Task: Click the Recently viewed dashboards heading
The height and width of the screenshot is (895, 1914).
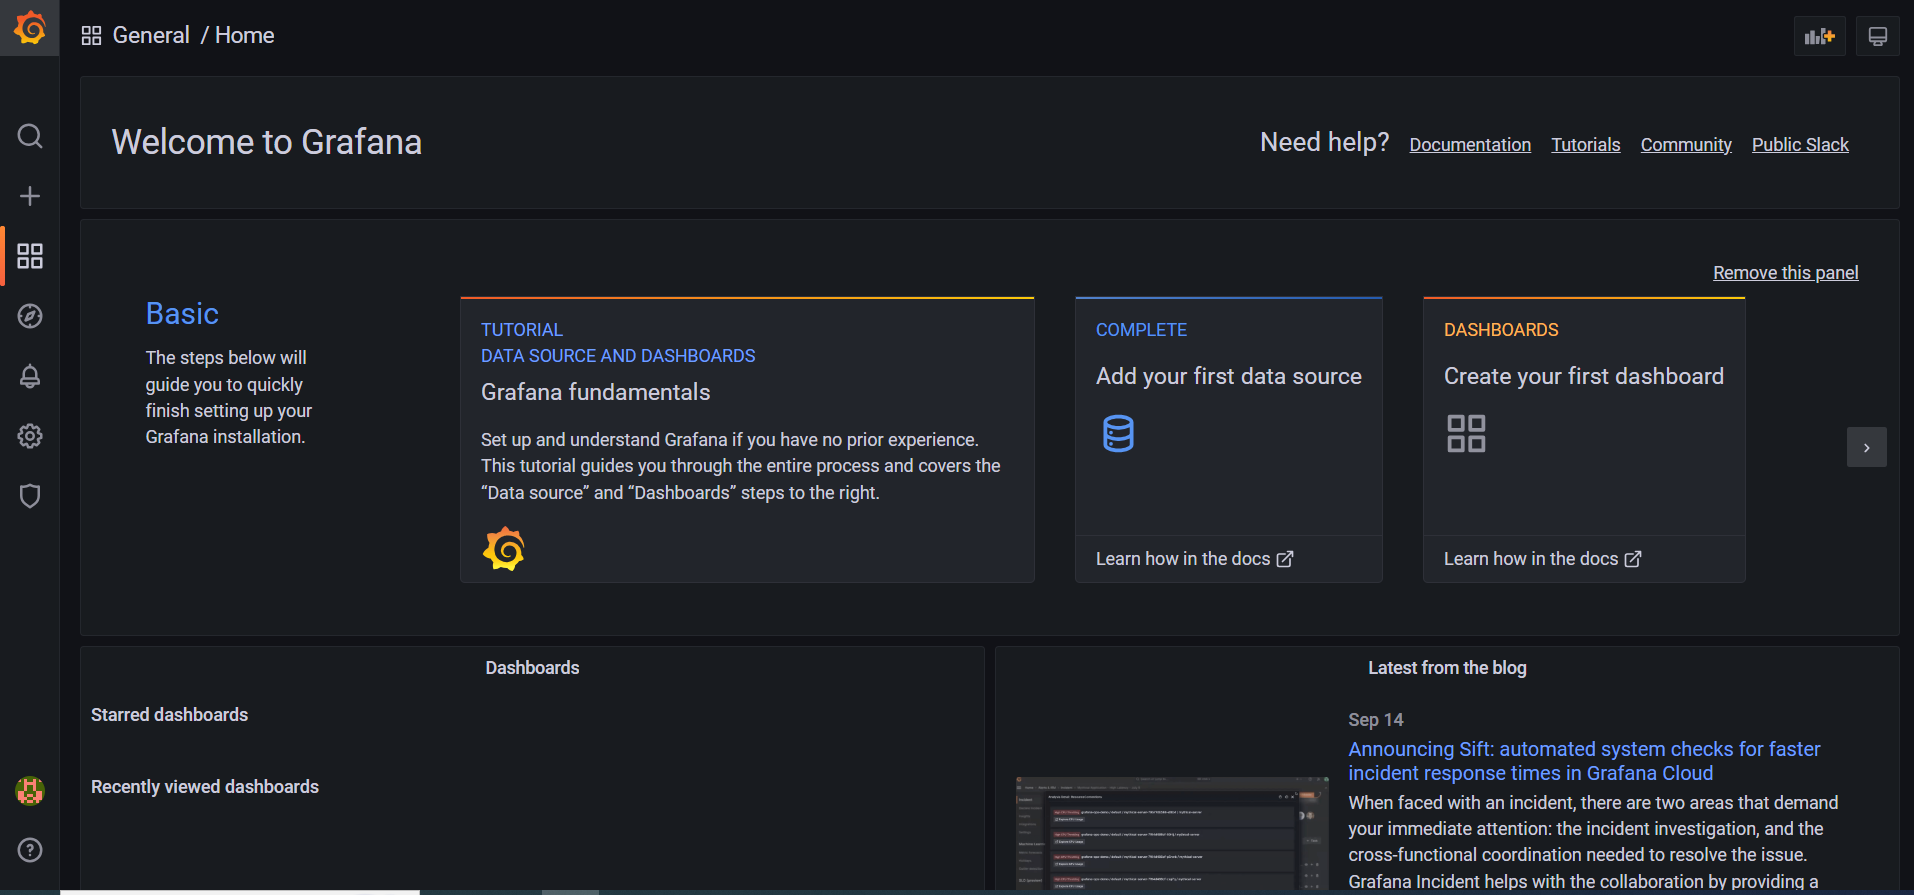Action: pyautogui.click(x=205, y=787)
